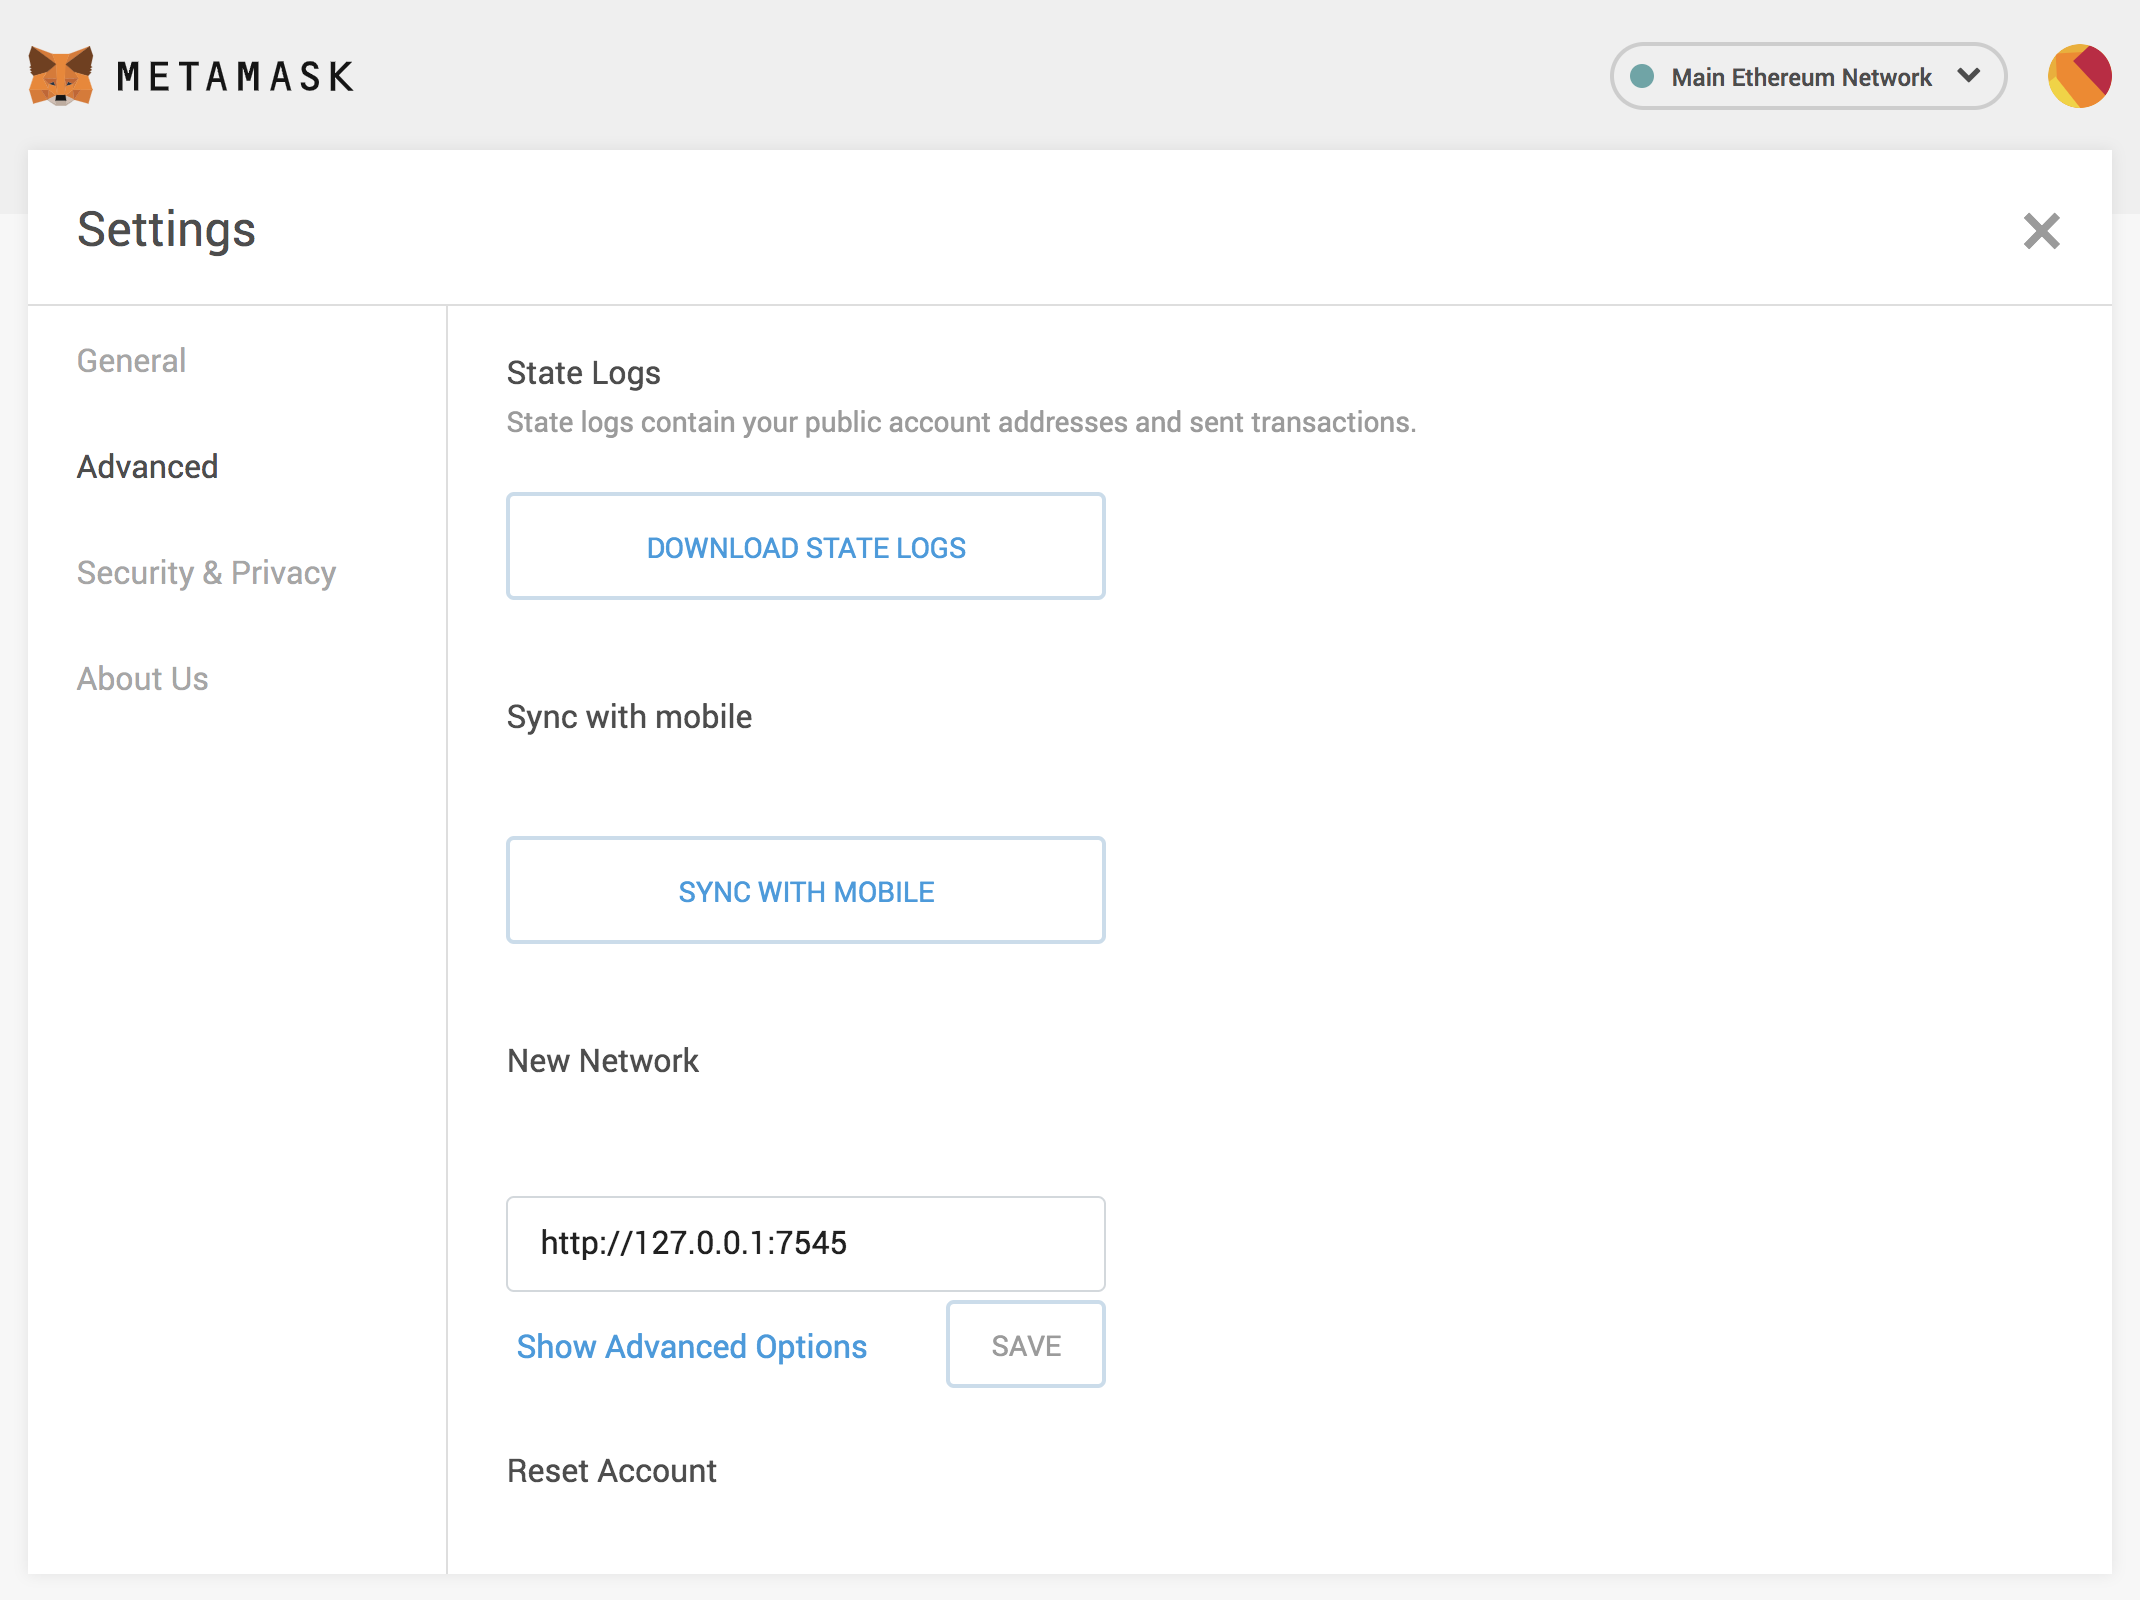Click the METAMASK wordmark text
Image resolution: width=2140 pixels, height=1600 pixels.
(x=235, y=77)
